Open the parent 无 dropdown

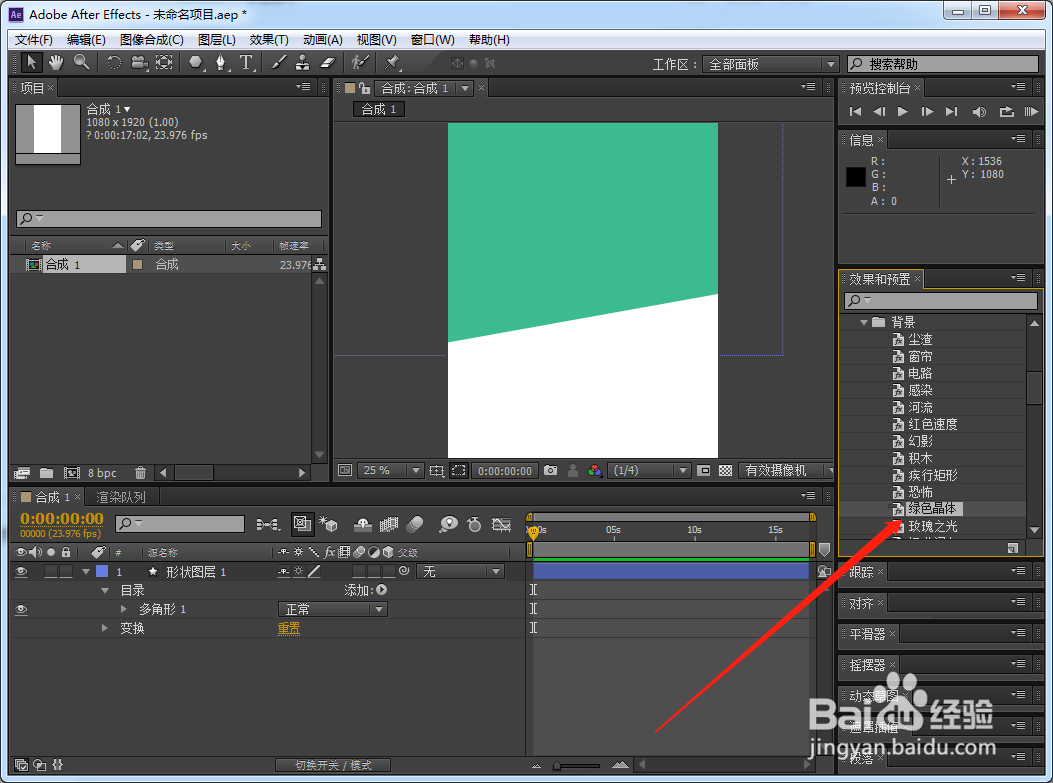click(460, 571)
